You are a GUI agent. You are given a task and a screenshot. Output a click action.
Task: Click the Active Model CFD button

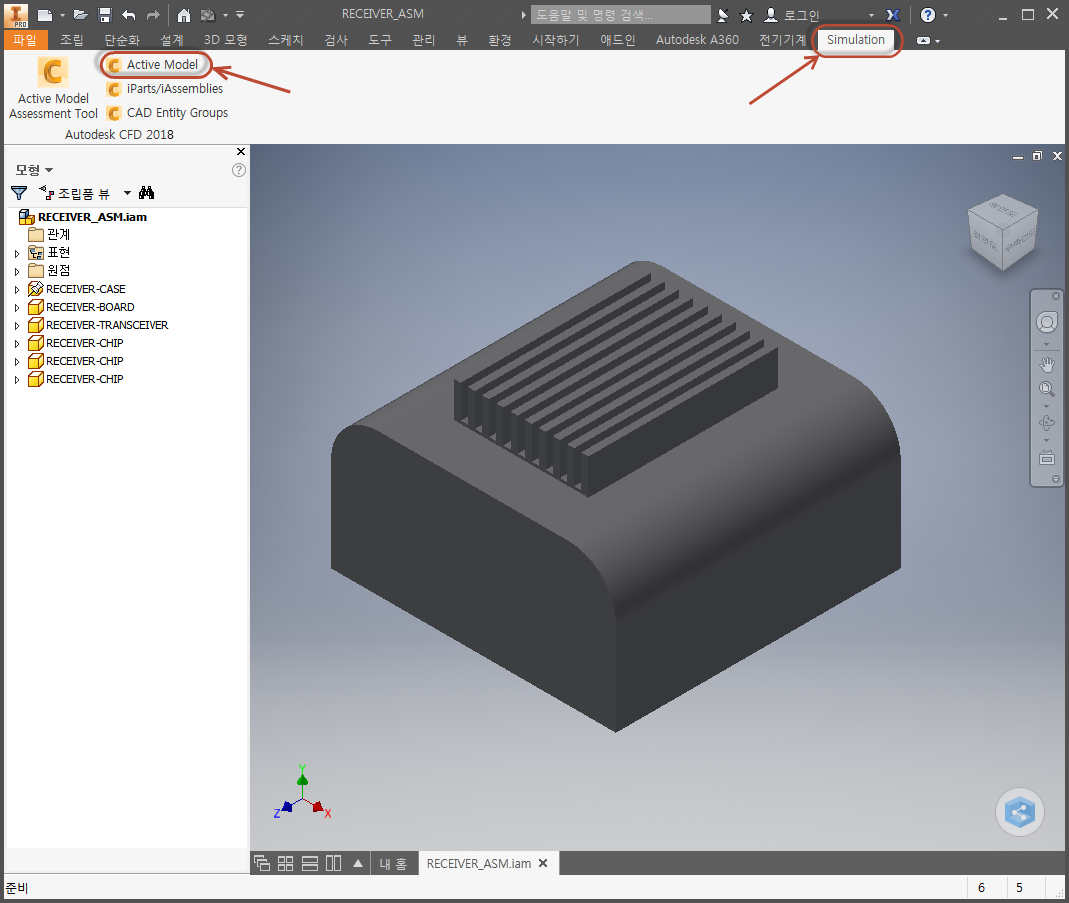pos(153,65)
